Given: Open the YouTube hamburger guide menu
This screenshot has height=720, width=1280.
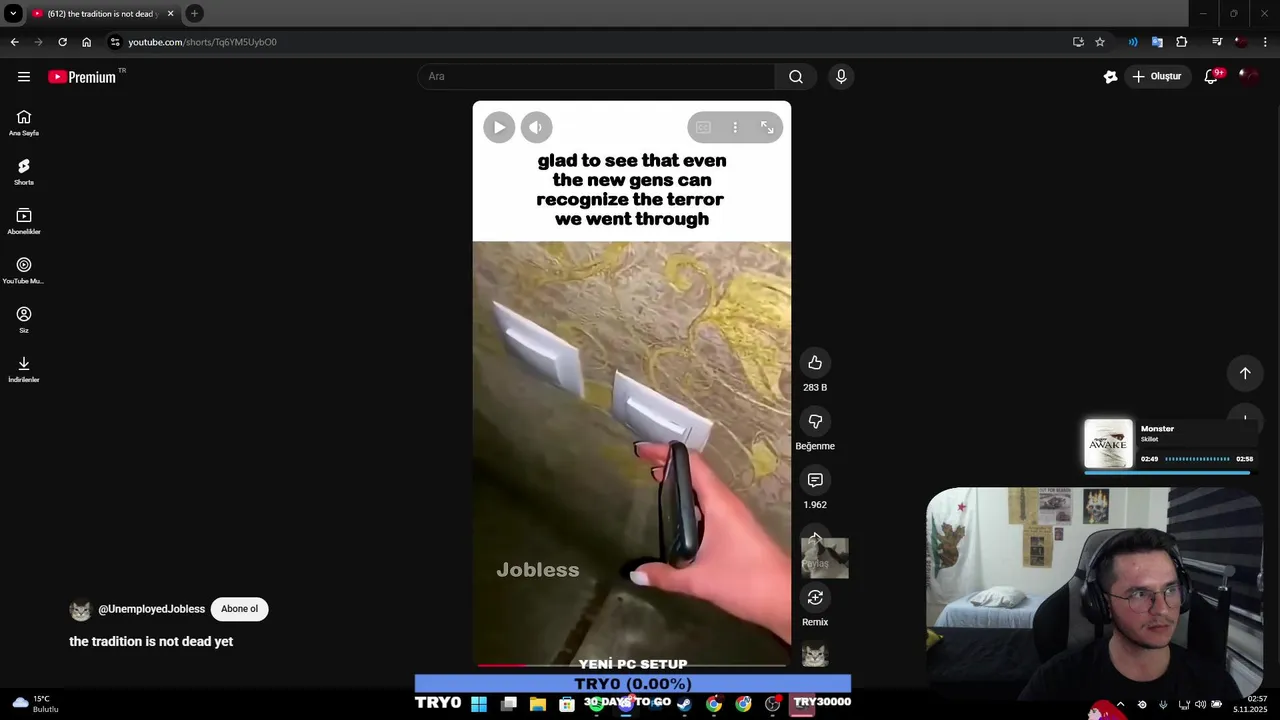Looking at the screenshot, I should (24, 77).
